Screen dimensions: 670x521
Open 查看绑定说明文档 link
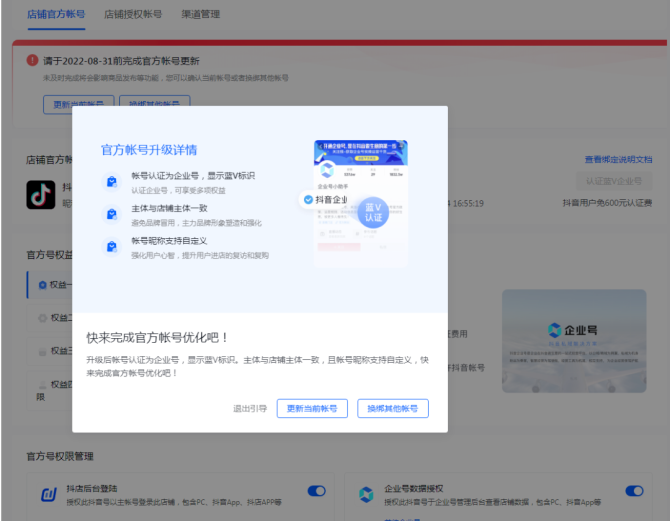[618, 159]
